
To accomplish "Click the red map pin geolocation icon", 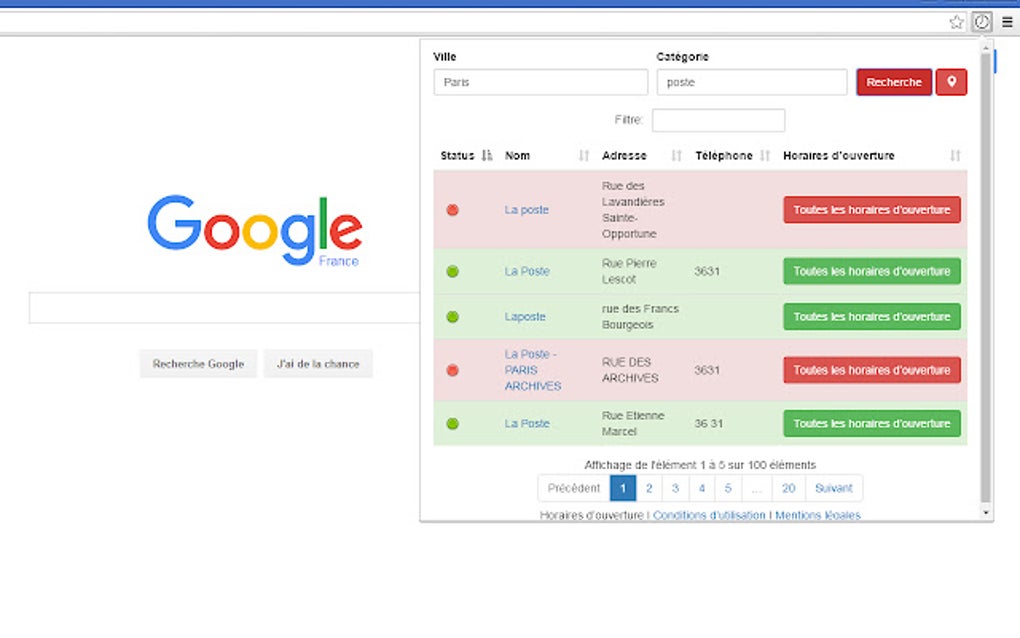I will pyautogui.click(x=949, y=82).
